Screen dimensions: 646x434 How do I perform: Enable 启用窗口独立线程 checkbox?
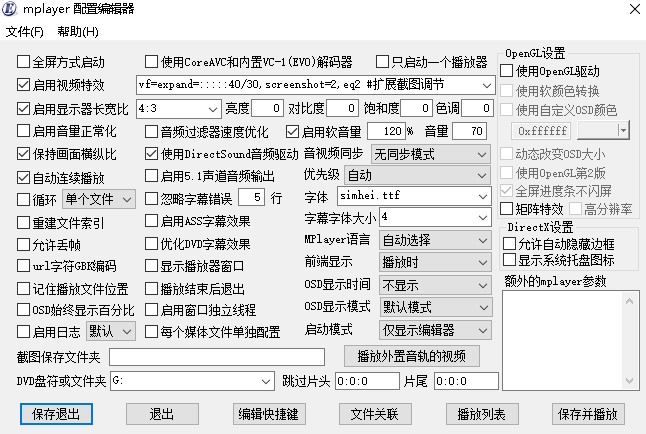coord(151,310)
